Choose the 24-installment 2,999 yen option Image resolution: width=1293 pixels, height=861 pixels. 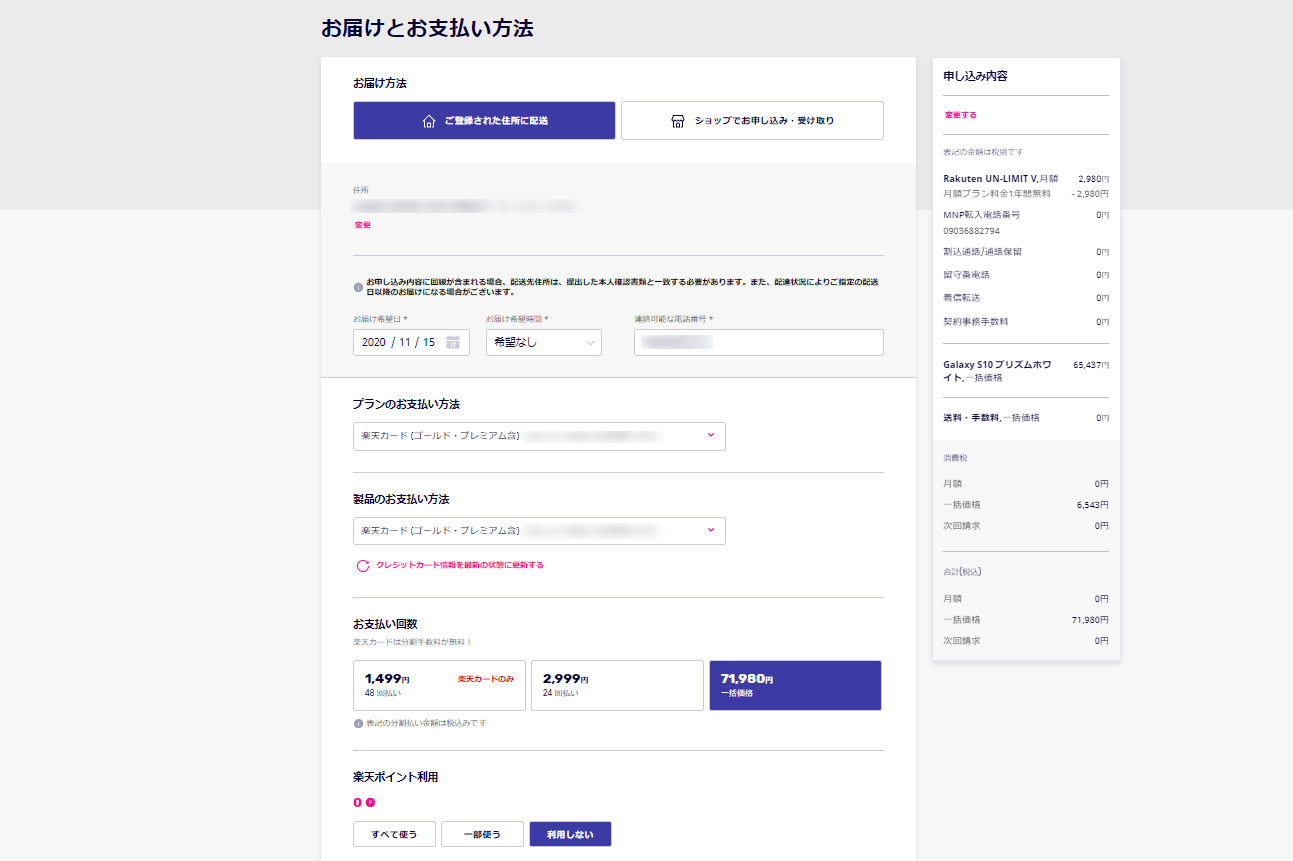coord(617,685)
